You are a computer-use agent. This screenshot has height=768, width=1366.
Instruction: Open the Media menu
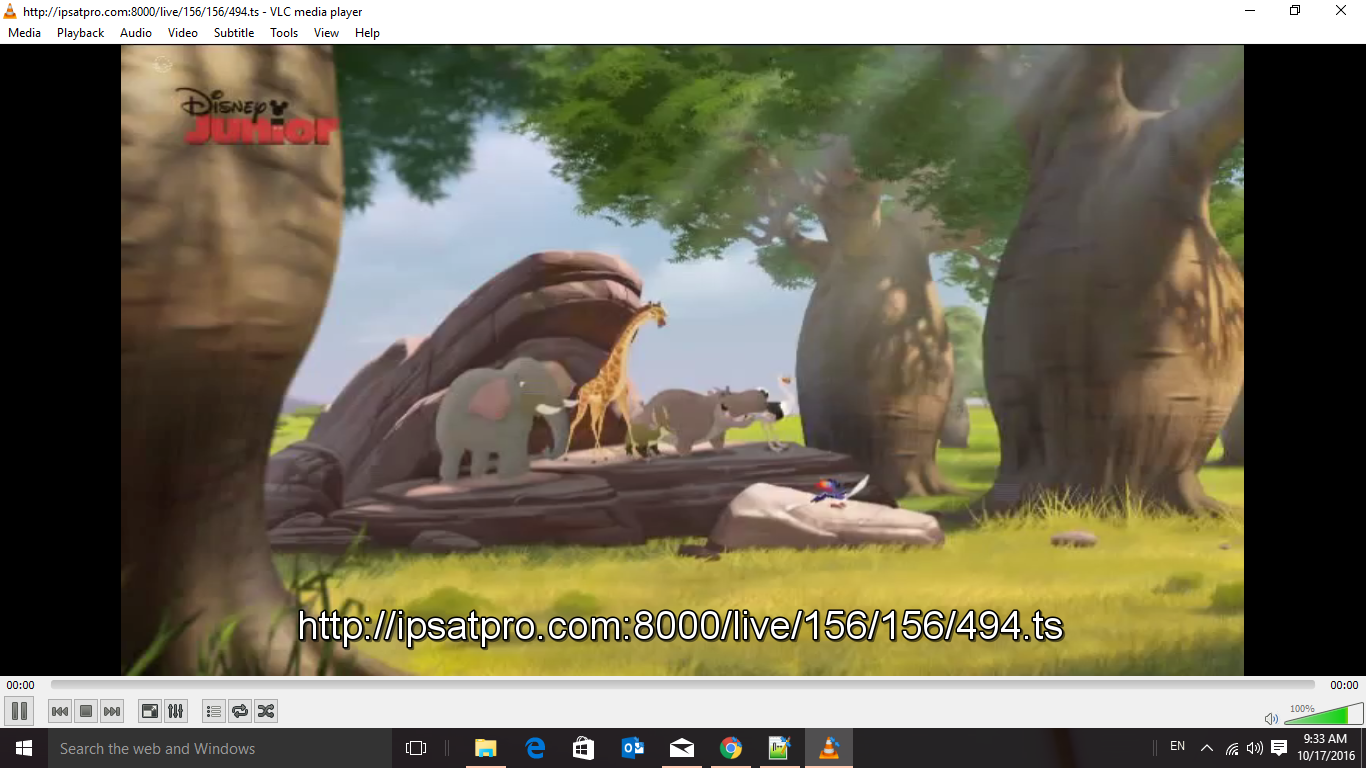25,33
